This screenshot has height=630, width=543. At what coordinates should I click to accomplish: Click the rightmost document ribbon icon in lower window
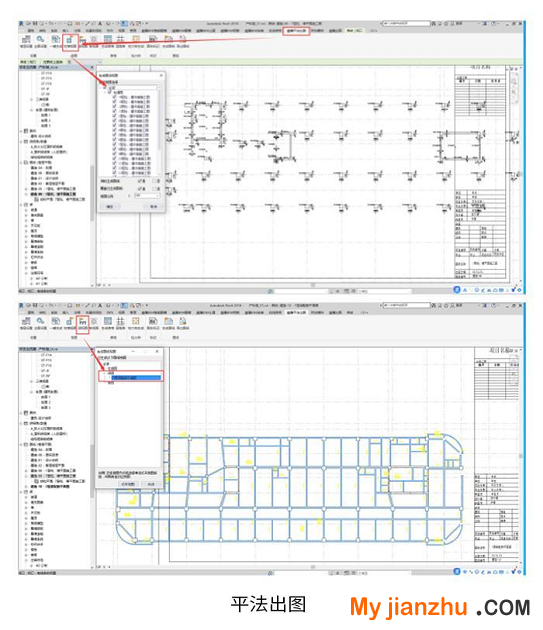click(182, 321)
